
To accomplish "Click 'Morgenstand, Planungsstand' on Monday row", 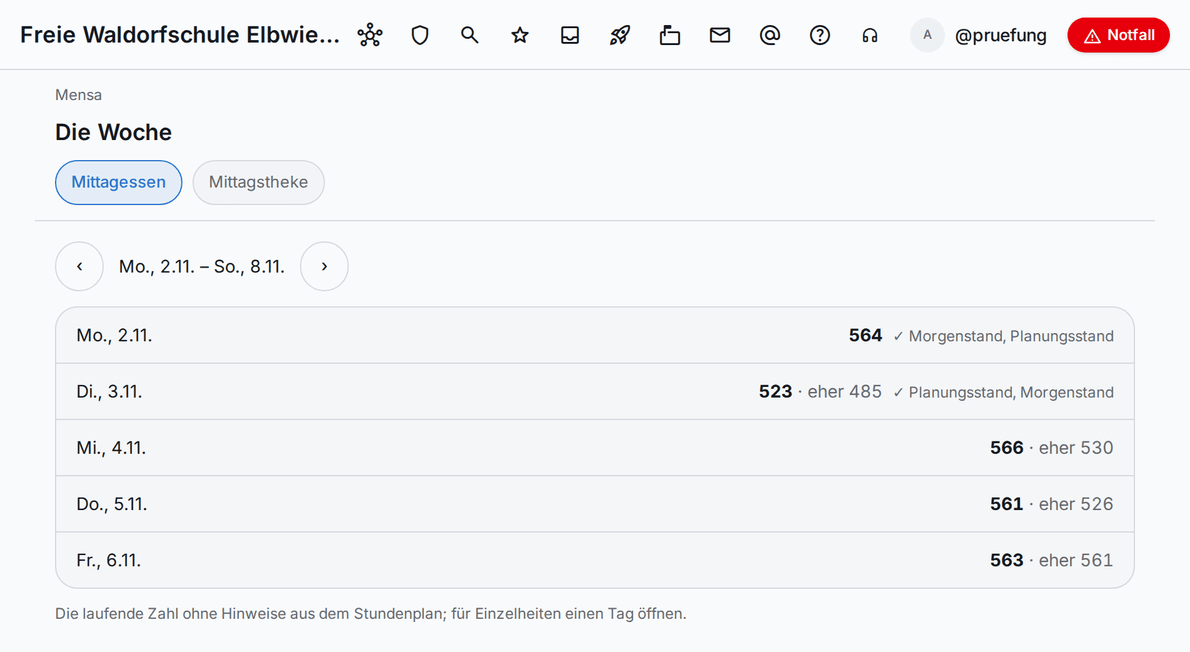I will [x=1011, y=336].
